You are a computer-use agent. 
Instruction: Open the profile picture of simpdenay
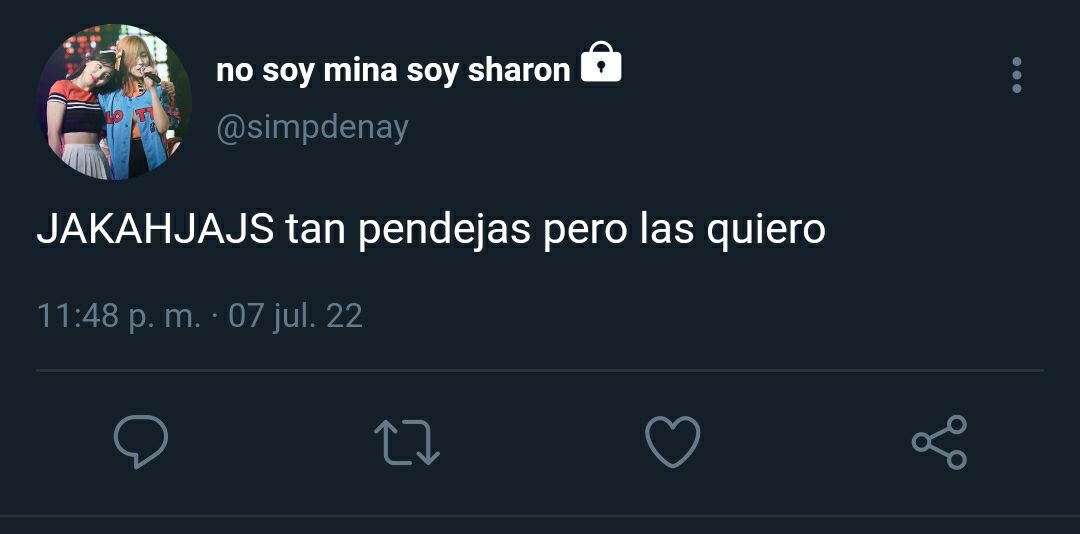click(114, 102)
